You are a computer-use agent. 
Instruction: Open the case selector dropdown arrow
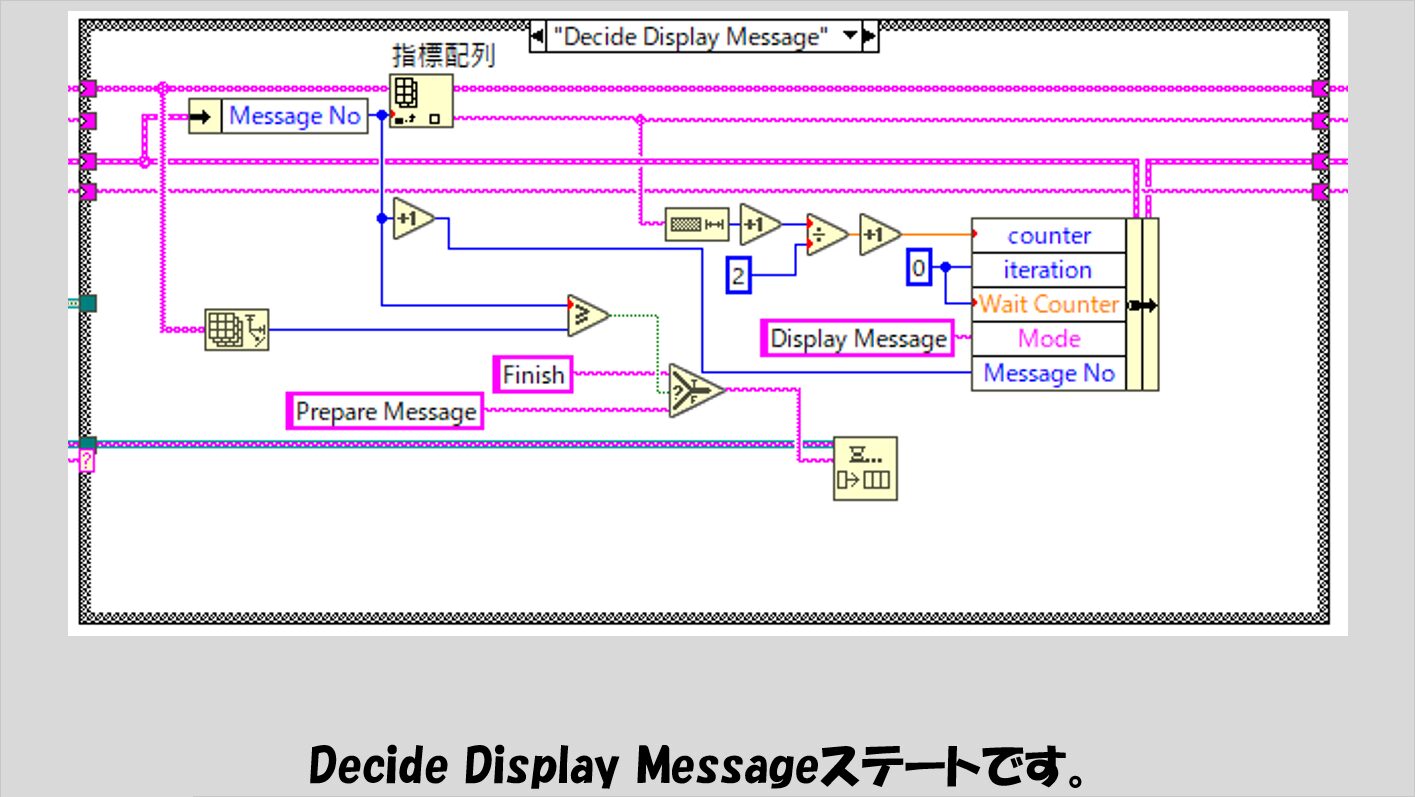pos(850,37)
